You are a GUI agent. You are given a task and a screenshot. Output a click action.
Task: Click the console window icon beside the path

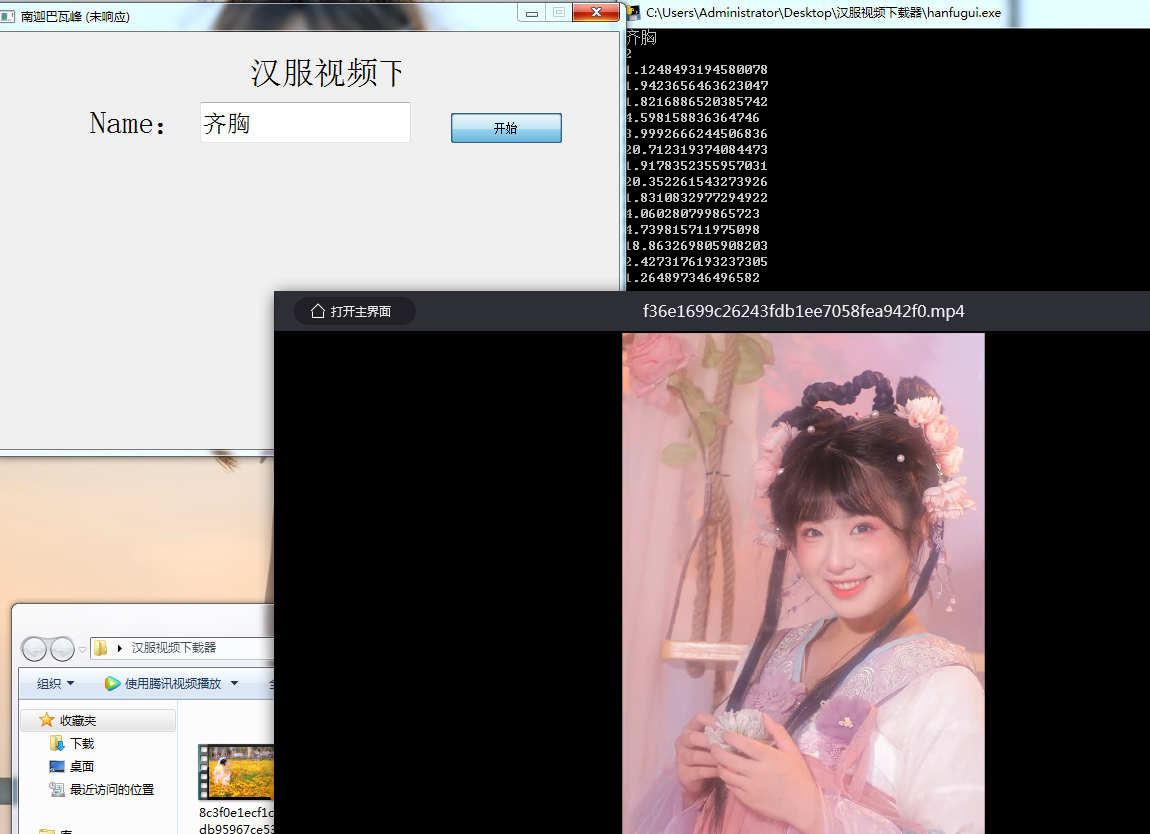(634, 12)
